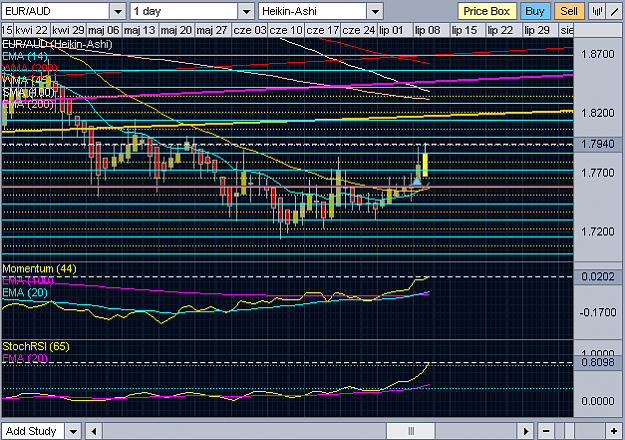Click the EMA (20) label in Momentum panel

pyautogui.click(x=25, y=293)
